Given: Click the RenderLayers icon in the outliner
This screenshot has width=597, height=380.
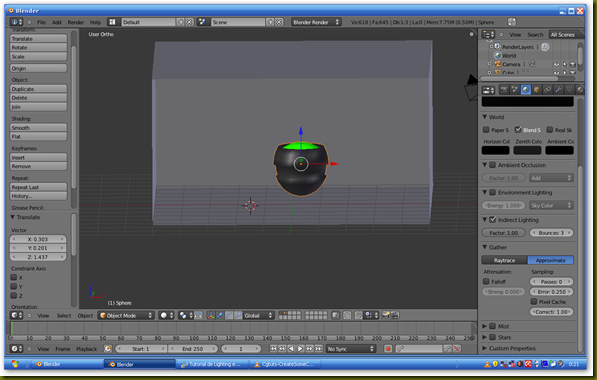Looking at the screenshot, I should click(x=497, y=46).
